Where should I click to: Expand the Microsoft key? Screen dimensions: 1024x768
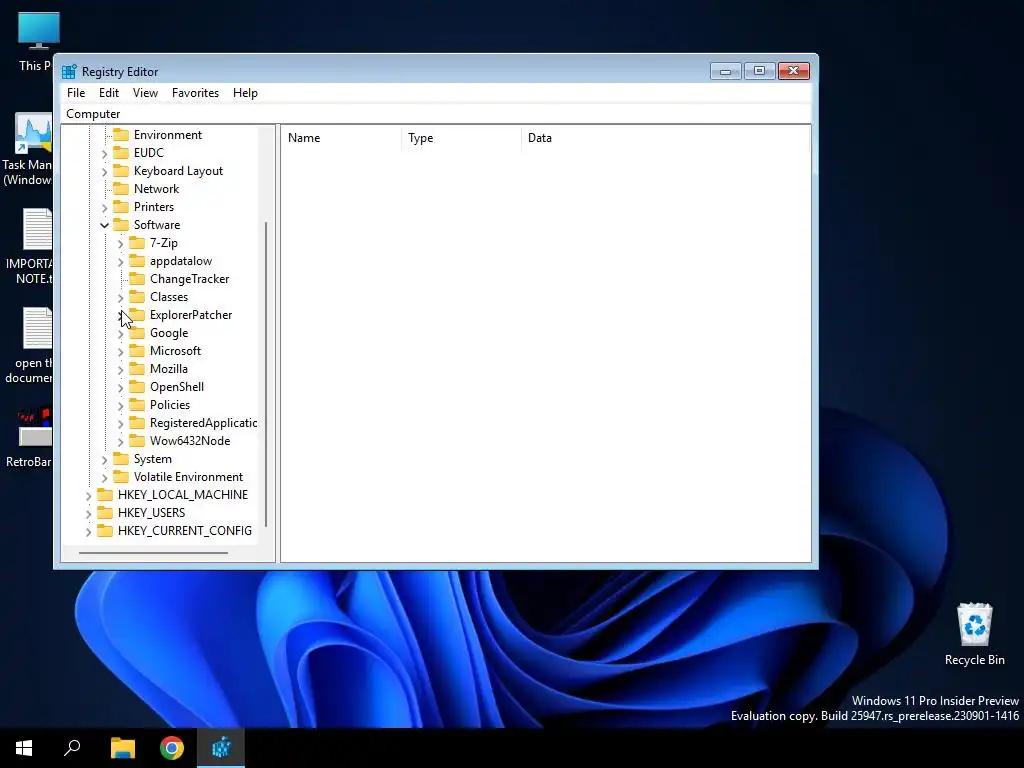click(x=120, y=352)
